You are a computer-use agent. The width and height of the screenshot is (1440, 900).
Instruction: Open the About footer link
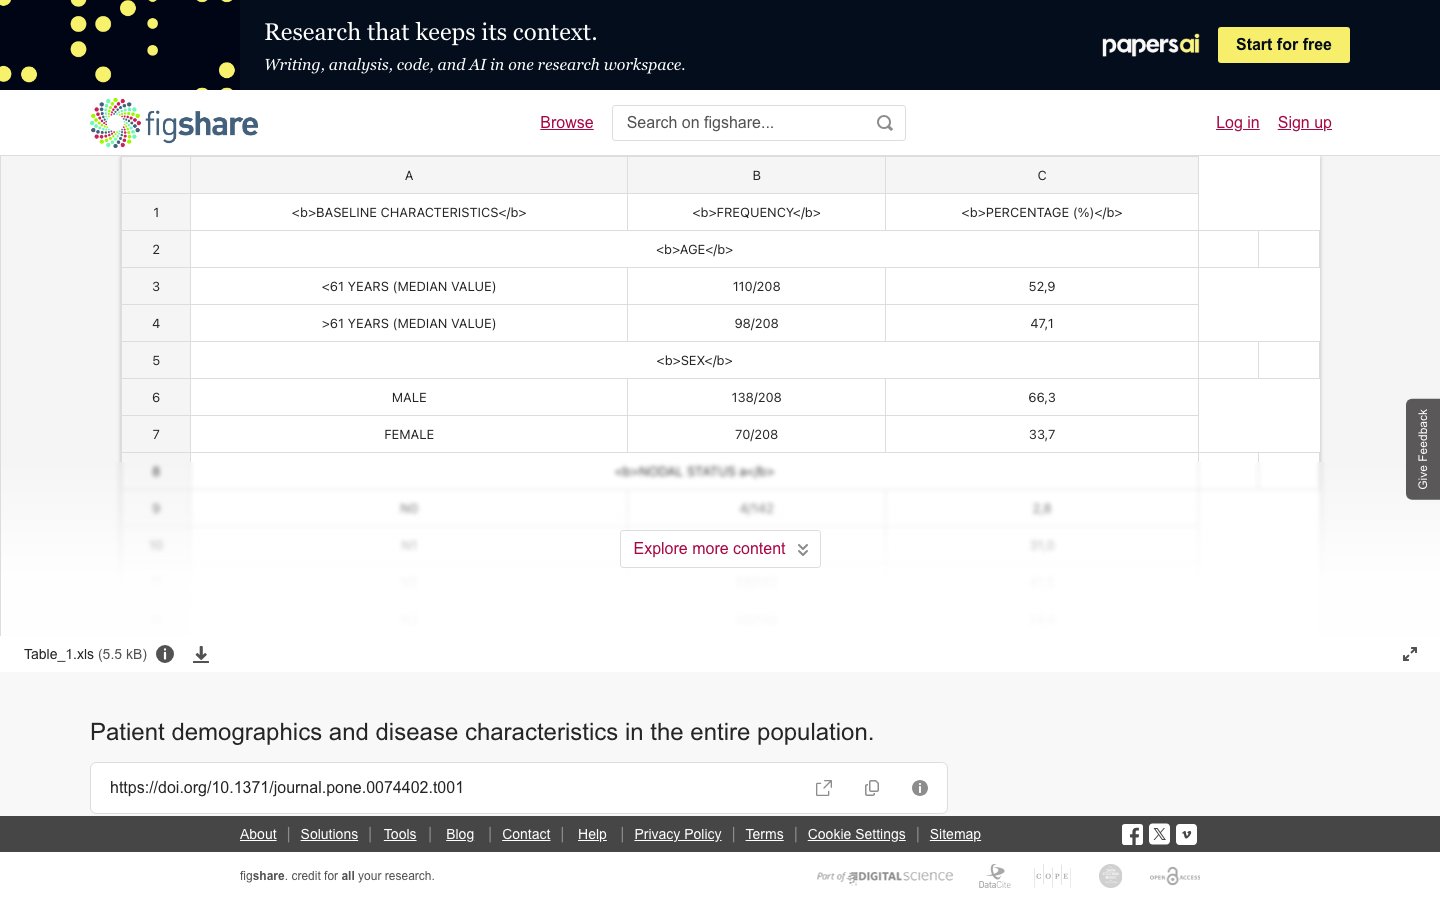click(258, 834)
